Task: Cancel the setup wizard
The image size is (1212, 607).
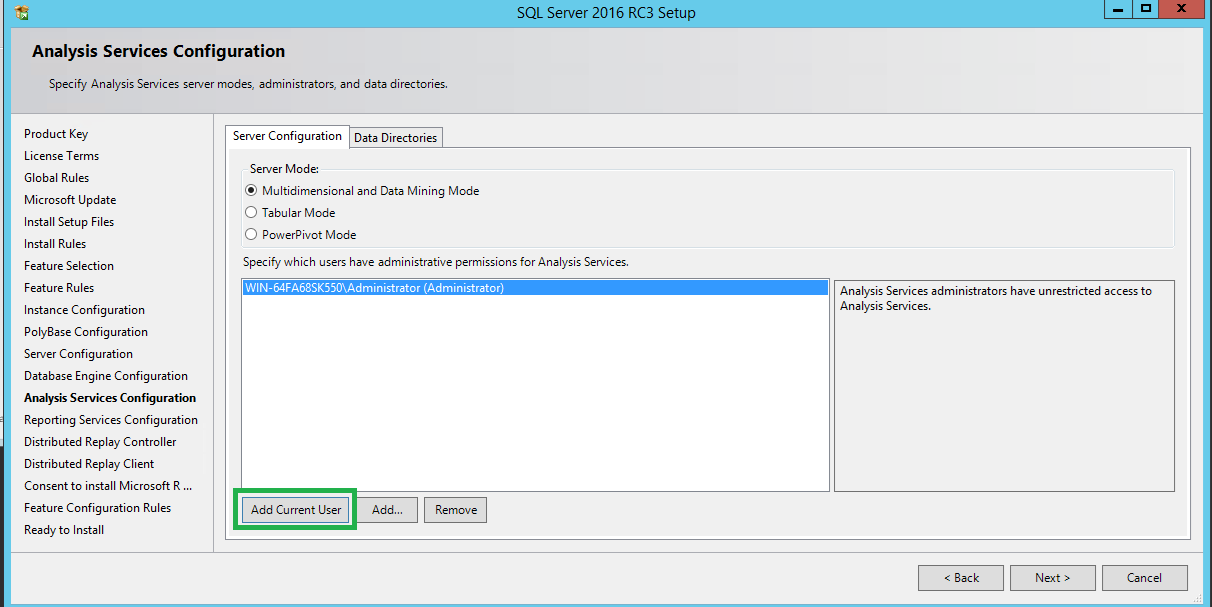Action: point(1144,578)
